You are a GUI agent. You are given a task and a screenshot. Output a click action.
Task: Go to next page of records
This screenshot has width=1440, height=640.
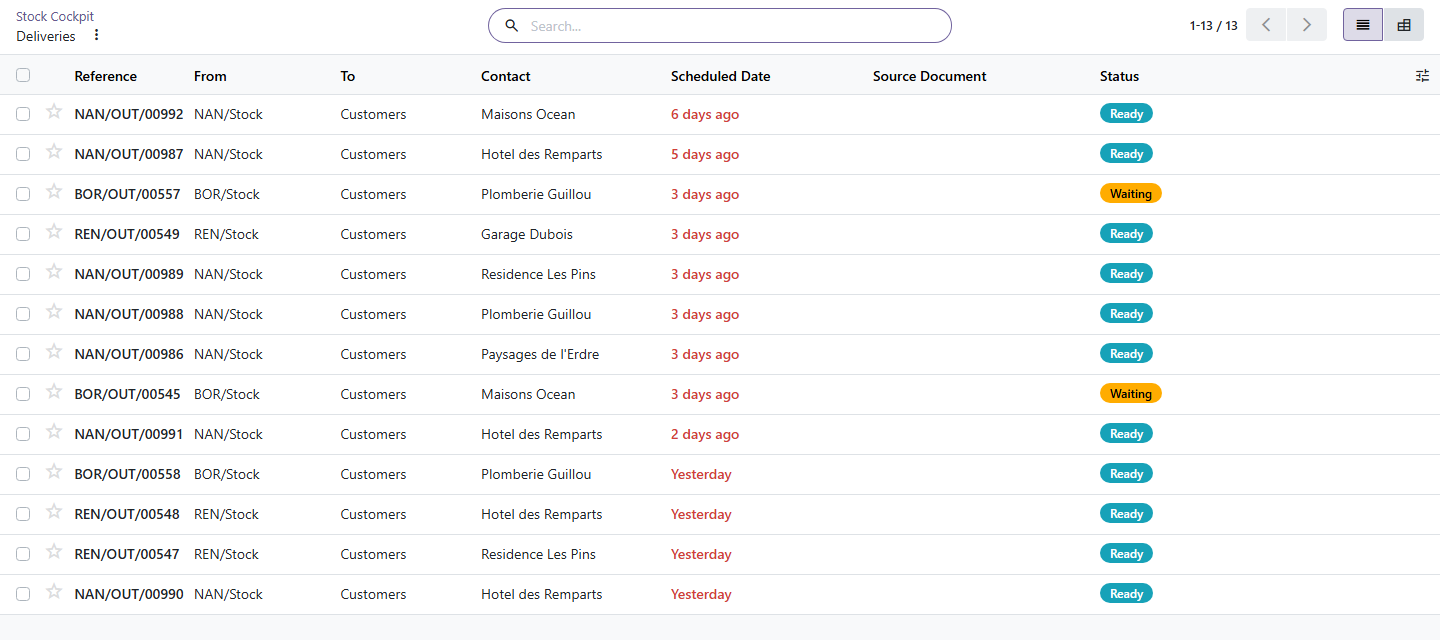click(x=1307, y=25)
